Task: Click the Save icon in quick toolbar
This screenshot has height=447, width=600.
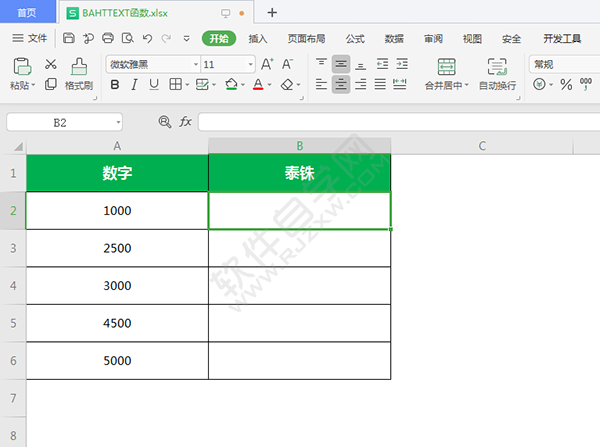Action: point(69,38)
